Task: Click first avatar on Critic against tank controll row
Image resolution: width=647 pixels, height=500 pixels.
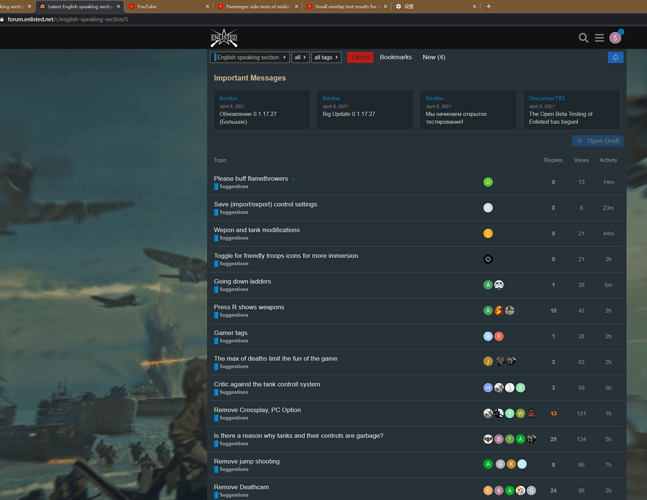Action: click(488, 387)
